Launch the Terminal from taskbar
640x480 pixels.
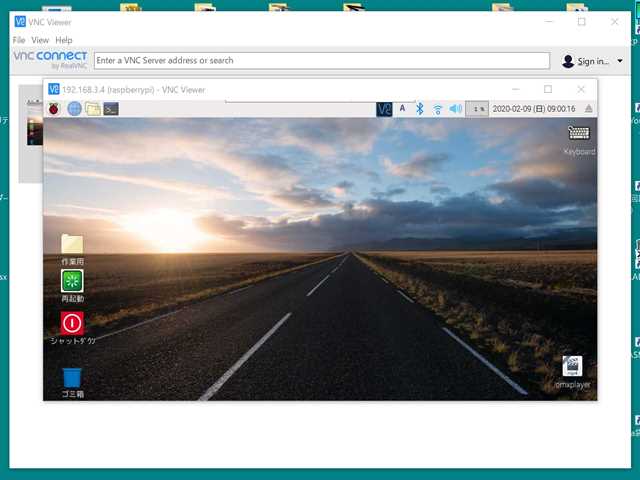point(112,109)
